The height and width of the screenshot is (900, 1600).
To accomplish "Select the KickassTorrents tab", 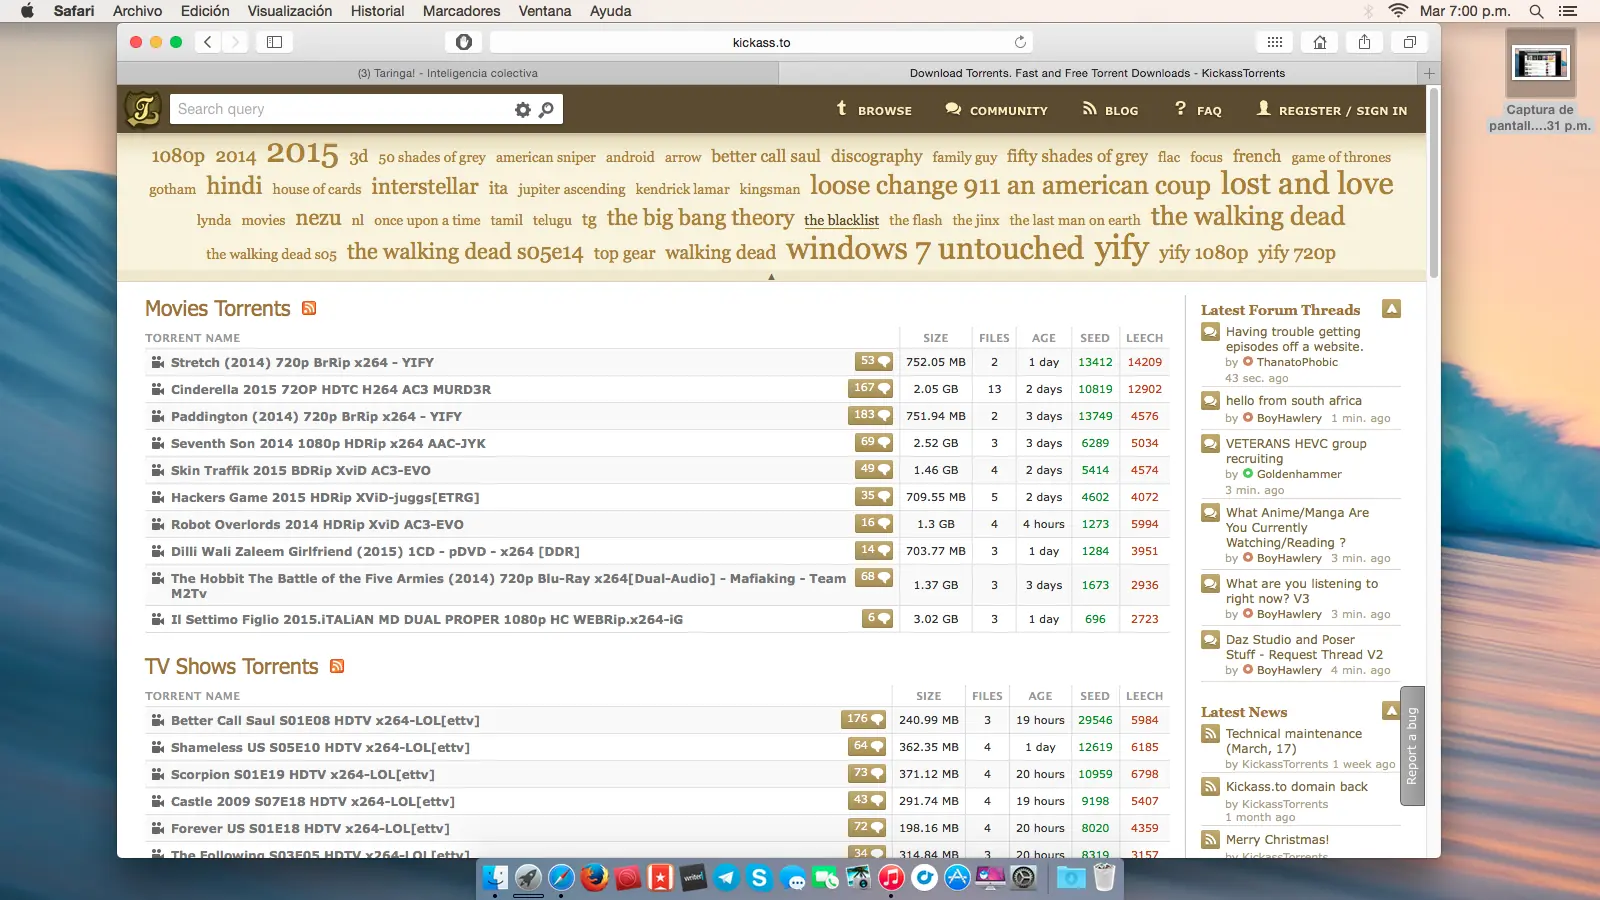I will point(1097,73).
